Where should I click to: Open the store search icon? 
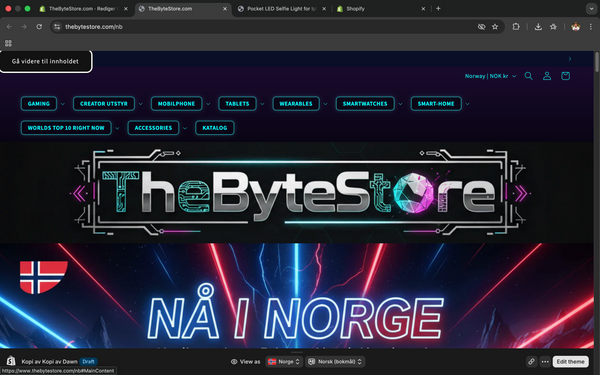(x=528, y=76)
